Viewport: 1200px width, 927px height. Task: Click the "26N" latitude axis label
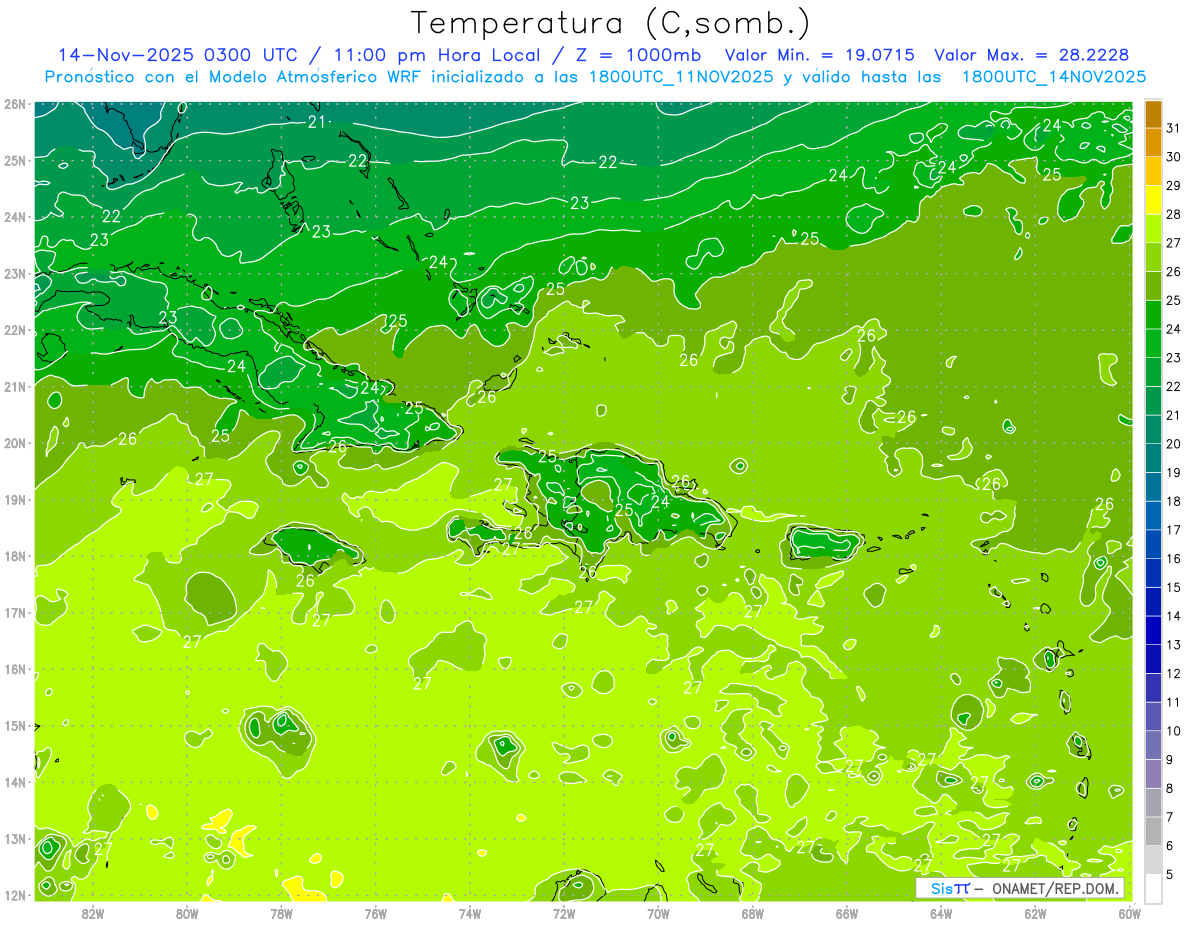click(14, 104)
